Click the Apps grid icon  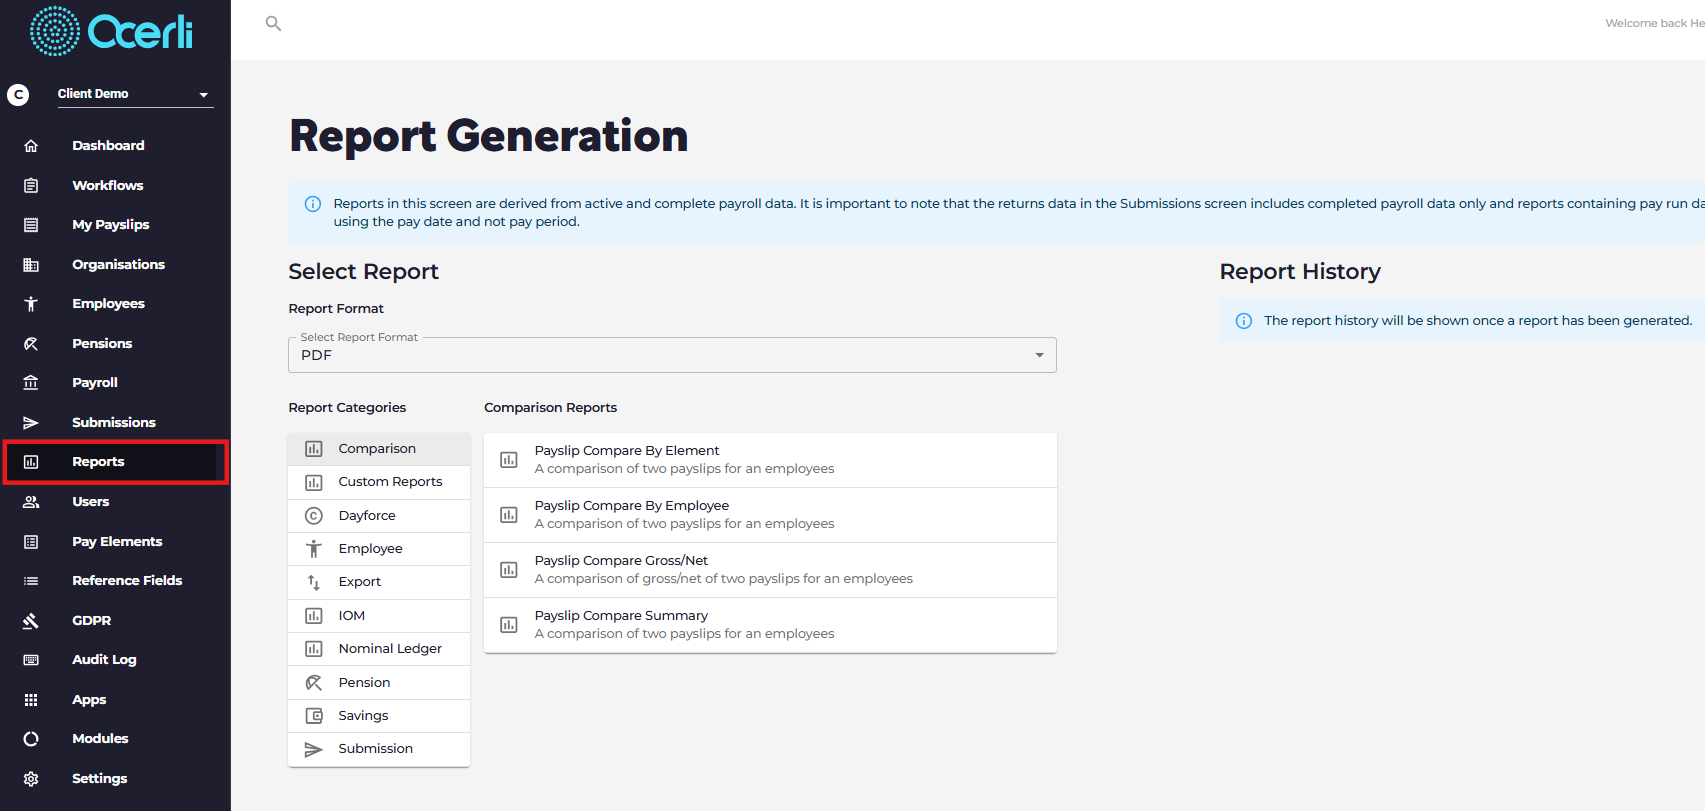pos(31,700)
